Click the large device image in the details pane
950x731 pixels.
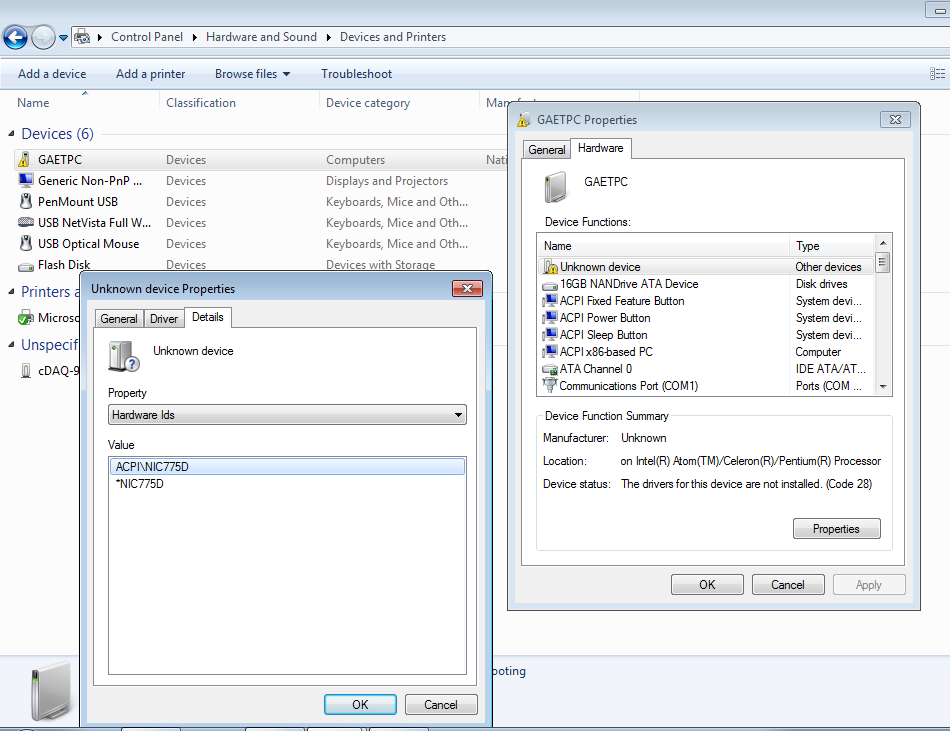coord(51,691)
